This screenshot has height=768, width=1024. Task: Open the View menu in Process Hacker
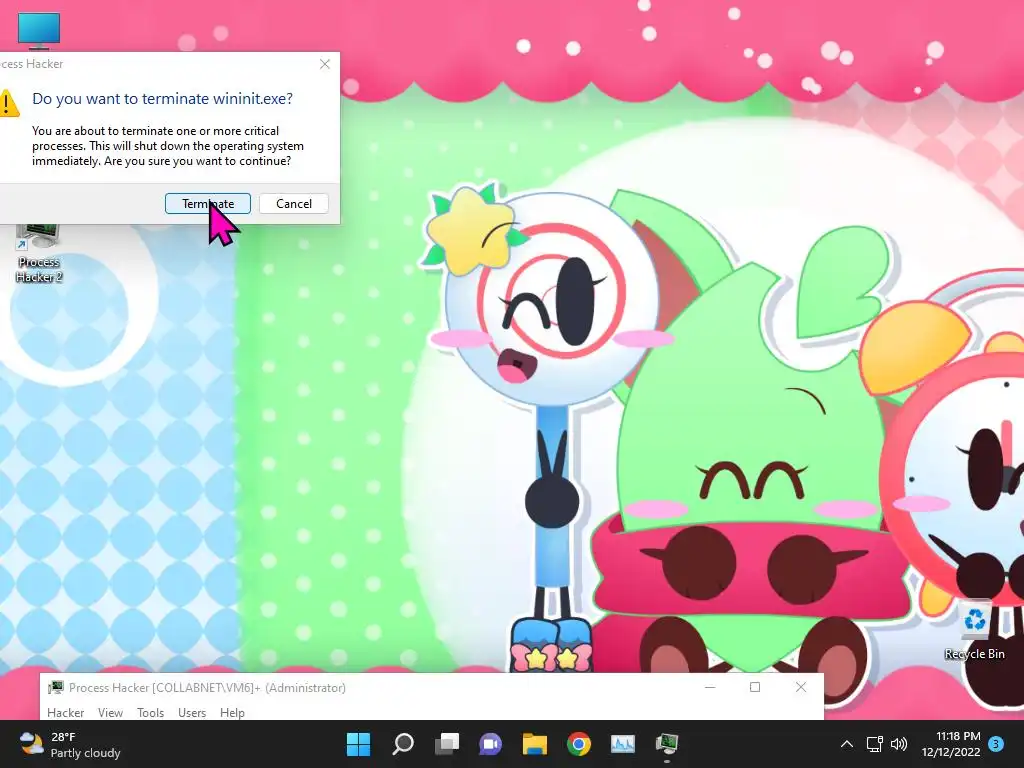(x=110, y=712)
